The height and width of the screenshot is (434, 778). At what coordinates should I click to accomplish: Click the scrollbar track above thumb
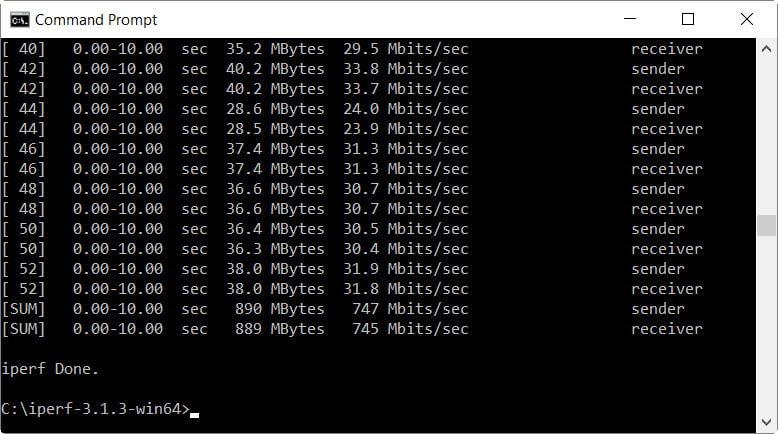click(x=766, y=137)
